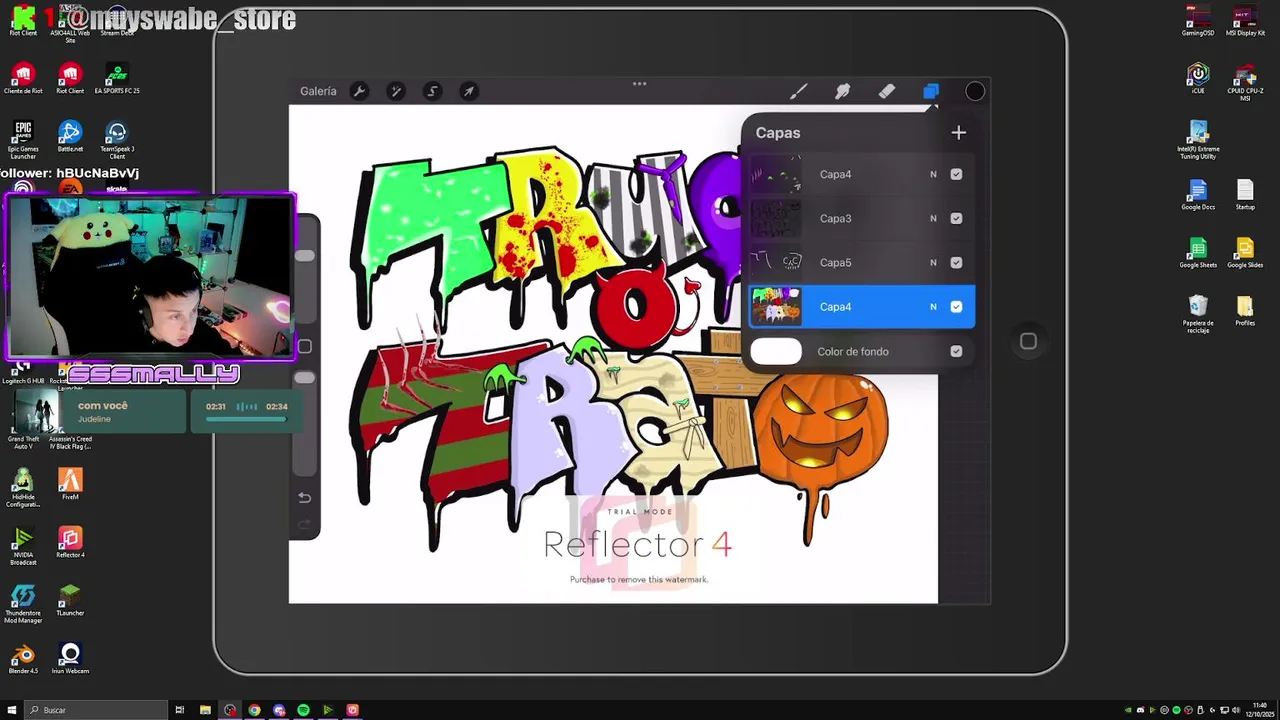1280x720 pixels.
Task: Open FiveM desktop shortcut
Action: (70, 484)
